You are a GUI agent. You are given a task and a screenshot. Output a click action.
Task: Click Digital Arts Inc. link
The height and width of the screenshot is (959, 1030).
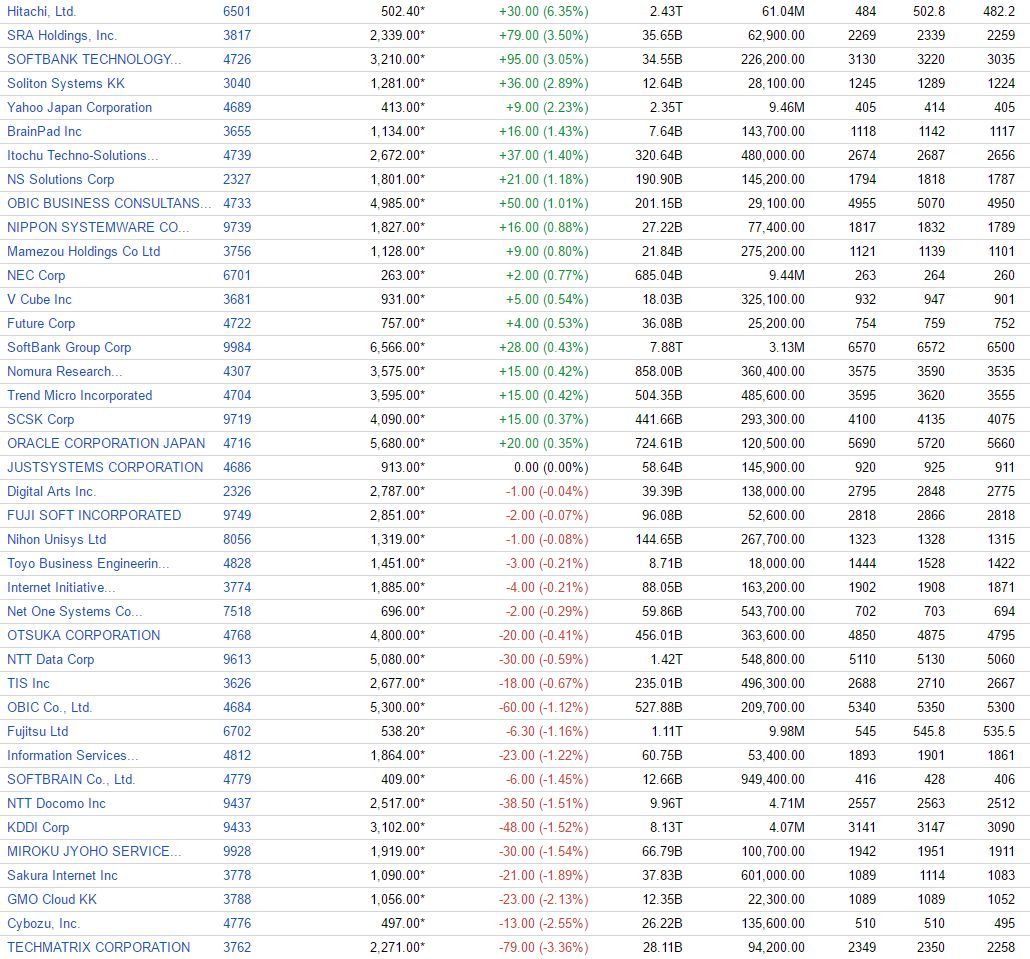point(51,491)
